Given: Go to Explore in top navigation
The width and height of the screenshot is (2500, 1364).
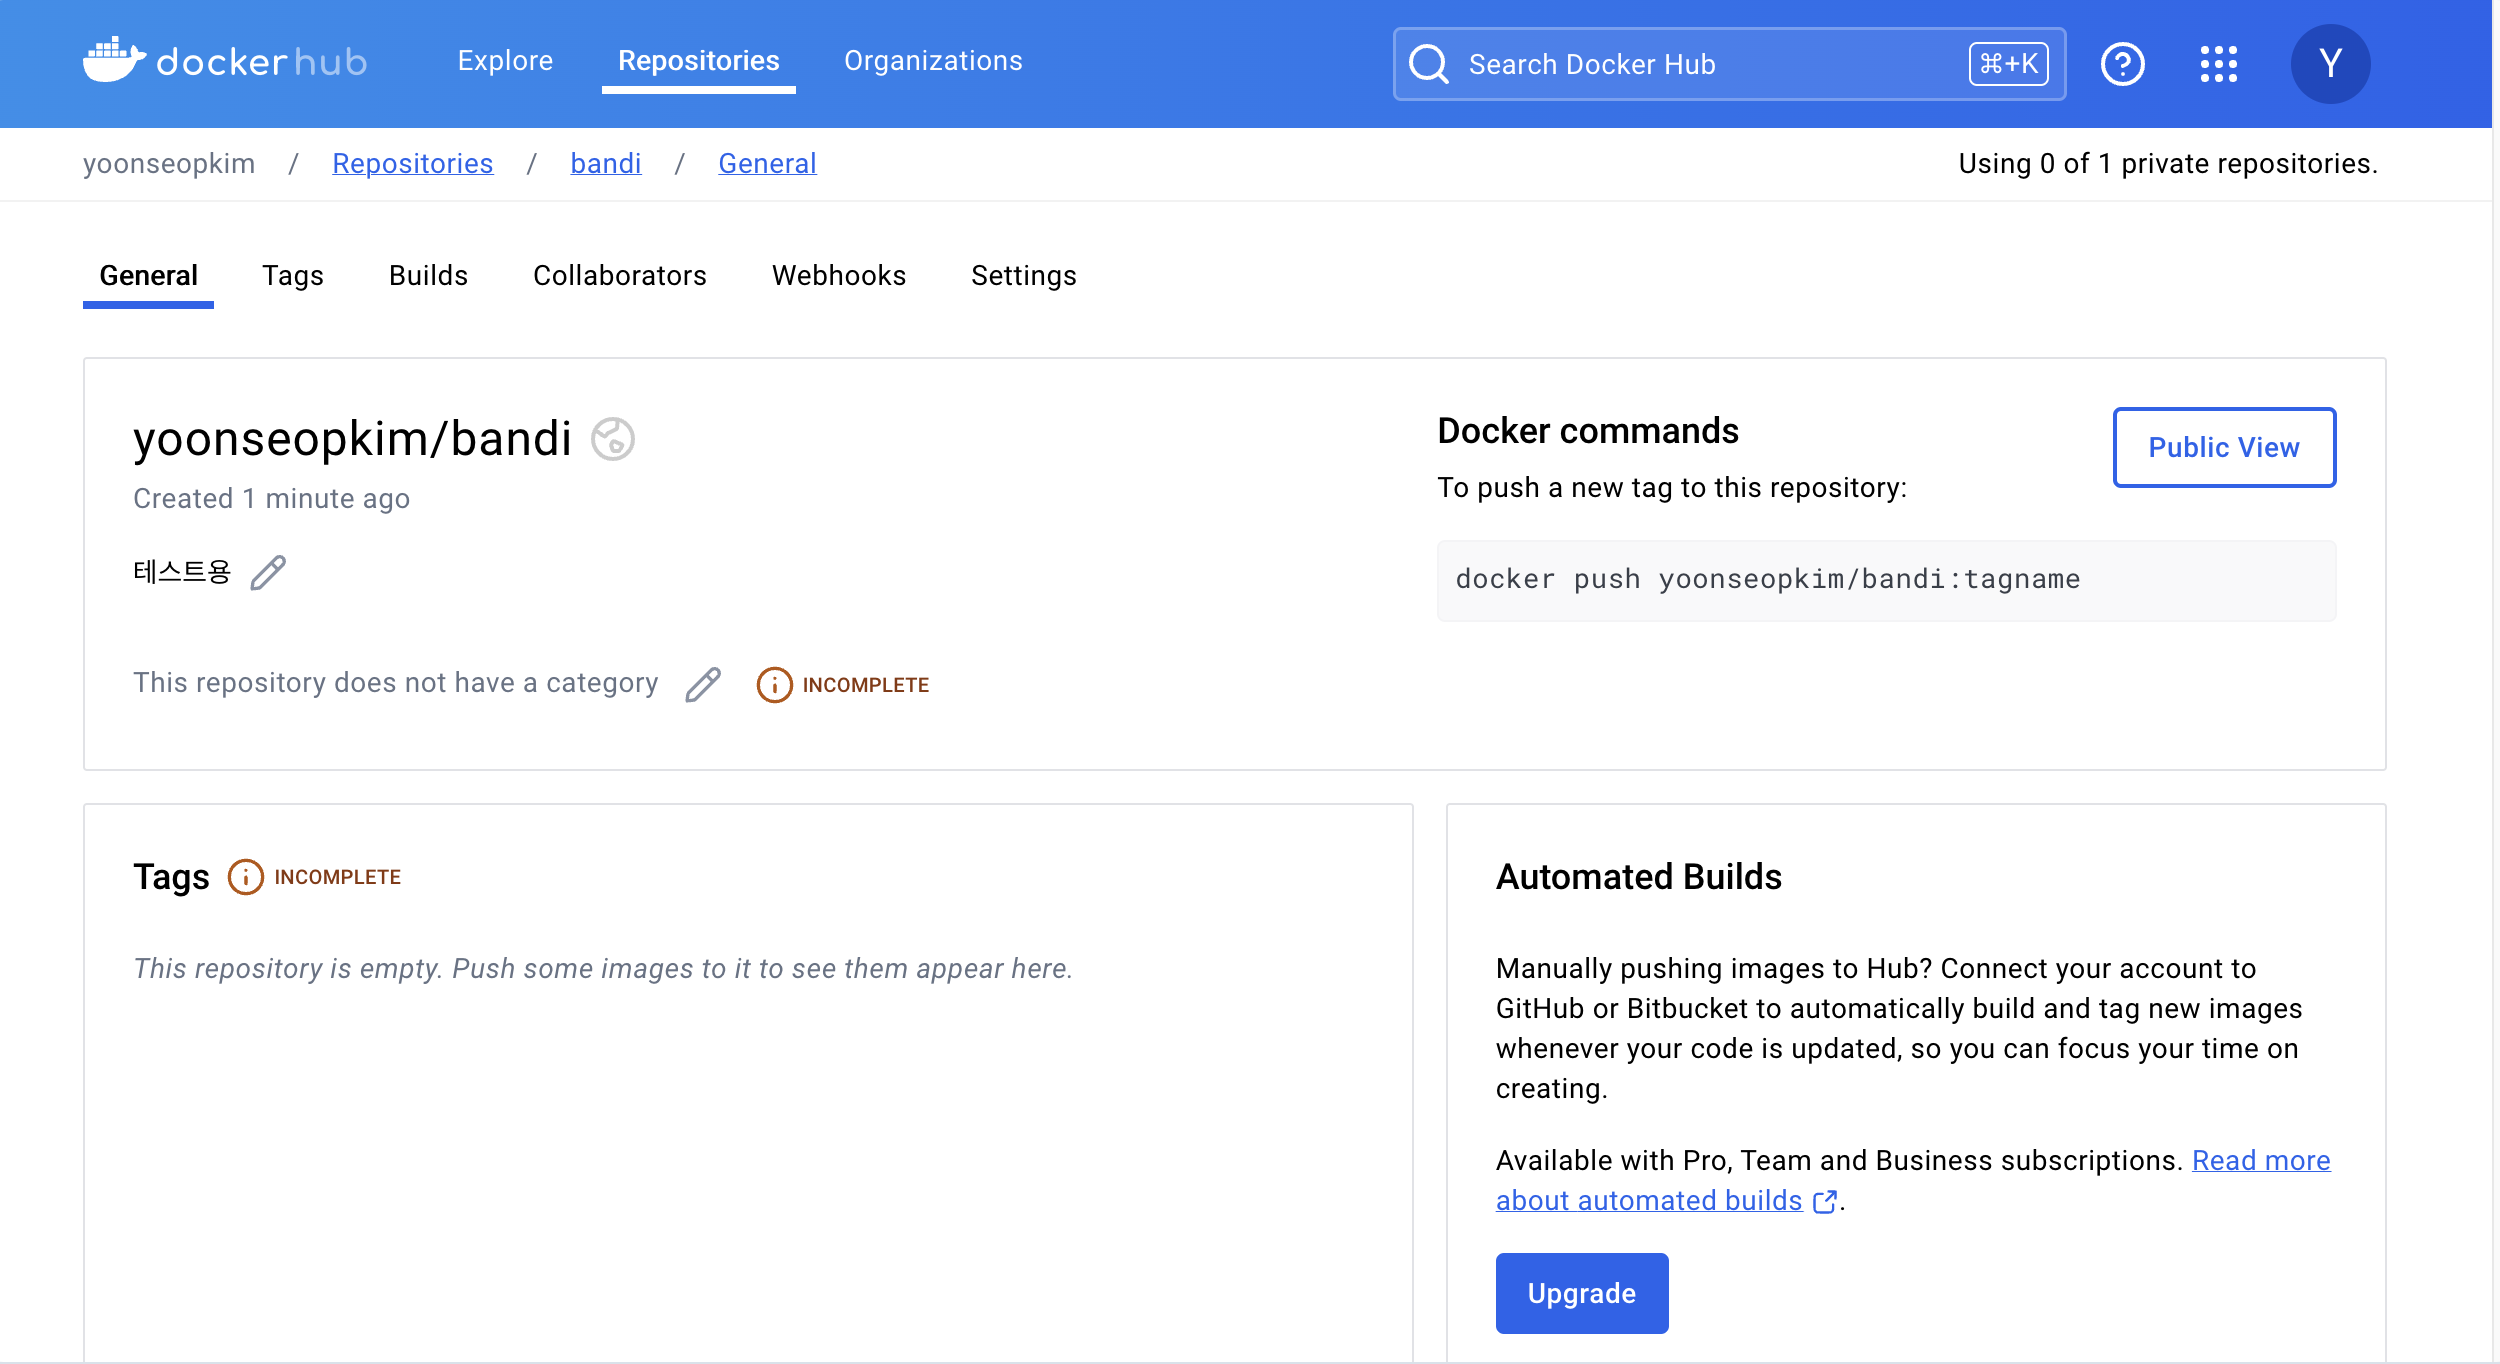Looking at the screenshot, I should 505,61.
